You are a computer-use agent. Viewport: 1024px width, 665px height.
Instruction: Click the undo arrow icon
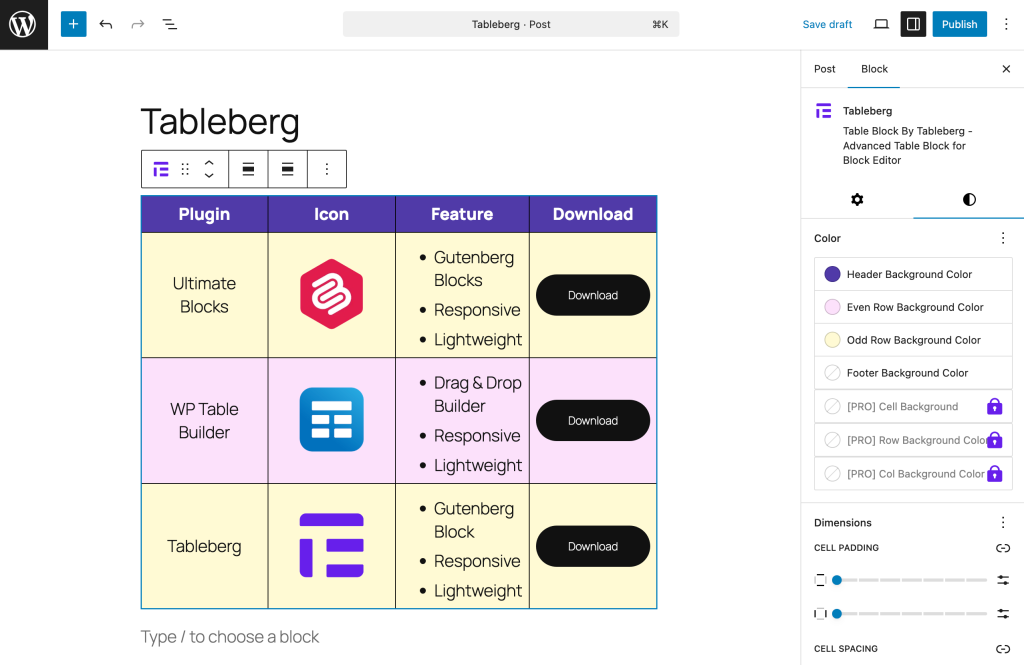106,24
